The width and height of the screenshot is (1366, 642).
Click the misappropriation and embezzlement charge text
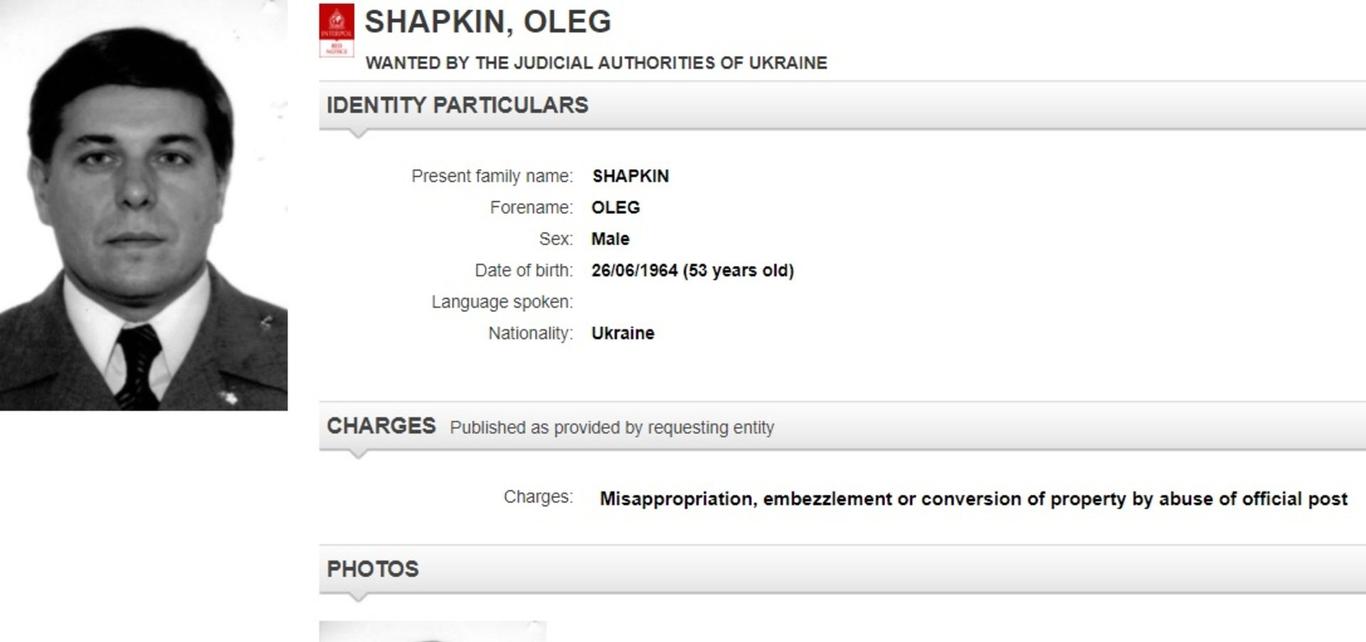[973, 499]
